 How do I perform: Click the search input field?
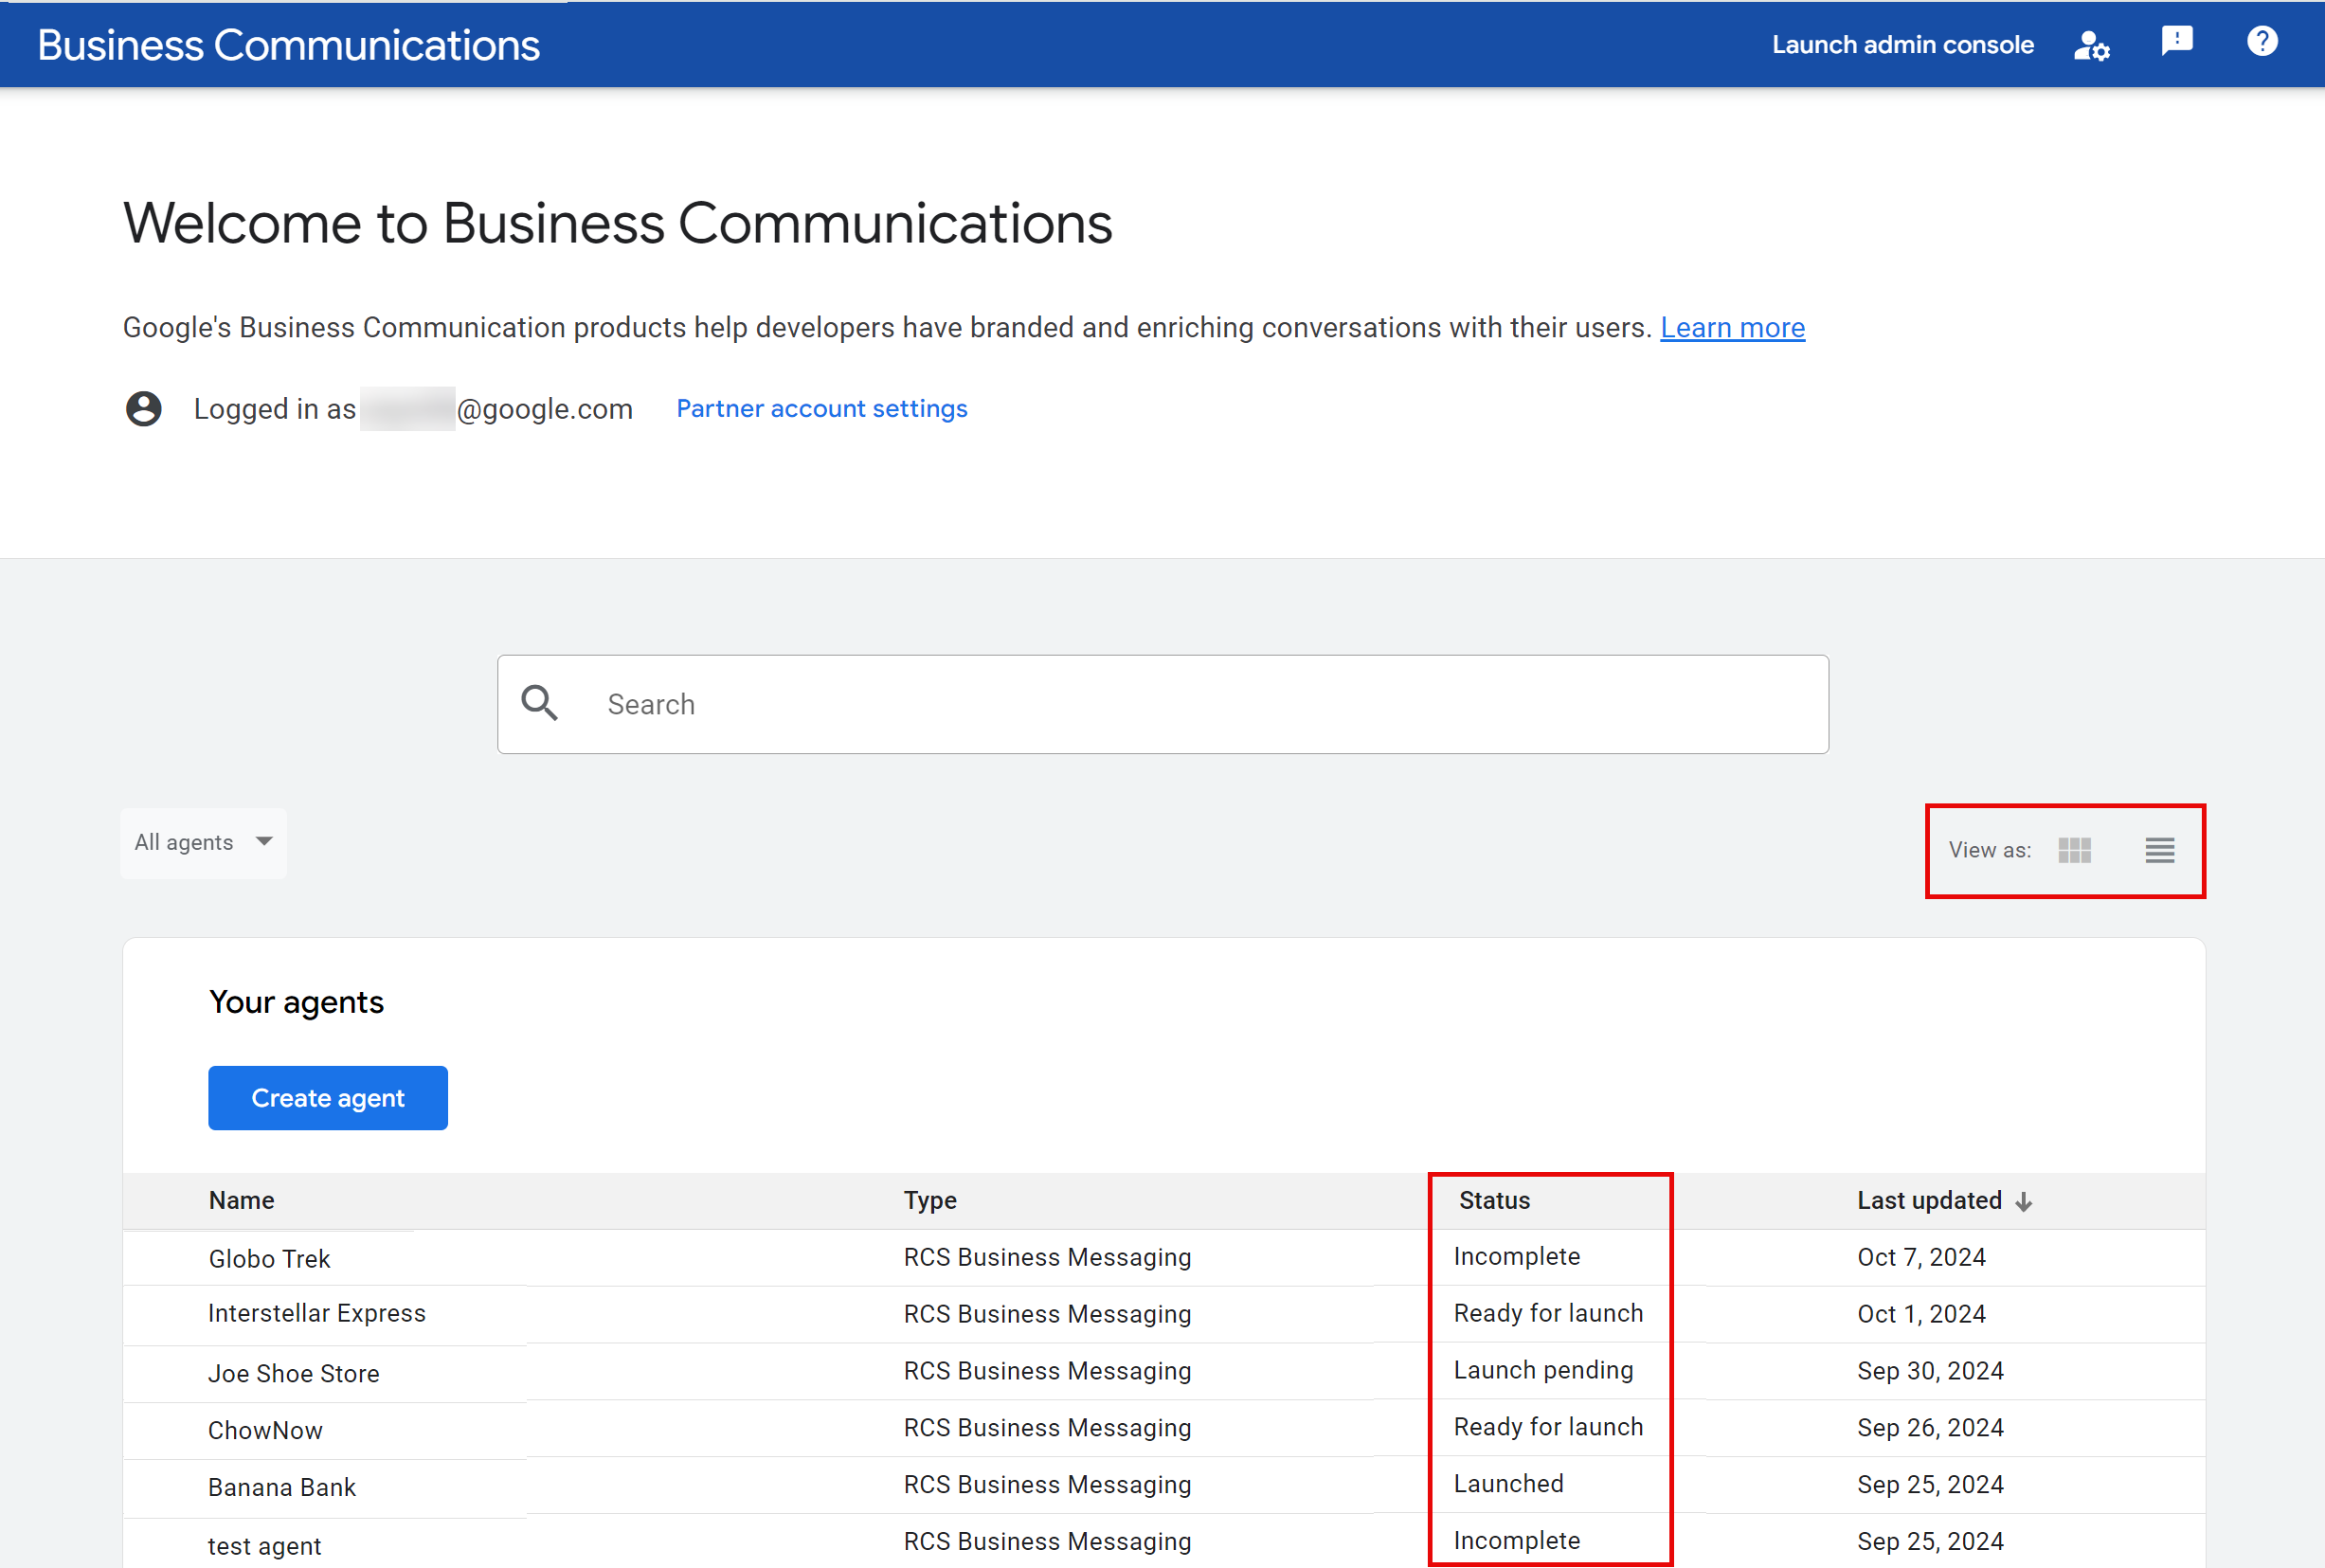1162,704
